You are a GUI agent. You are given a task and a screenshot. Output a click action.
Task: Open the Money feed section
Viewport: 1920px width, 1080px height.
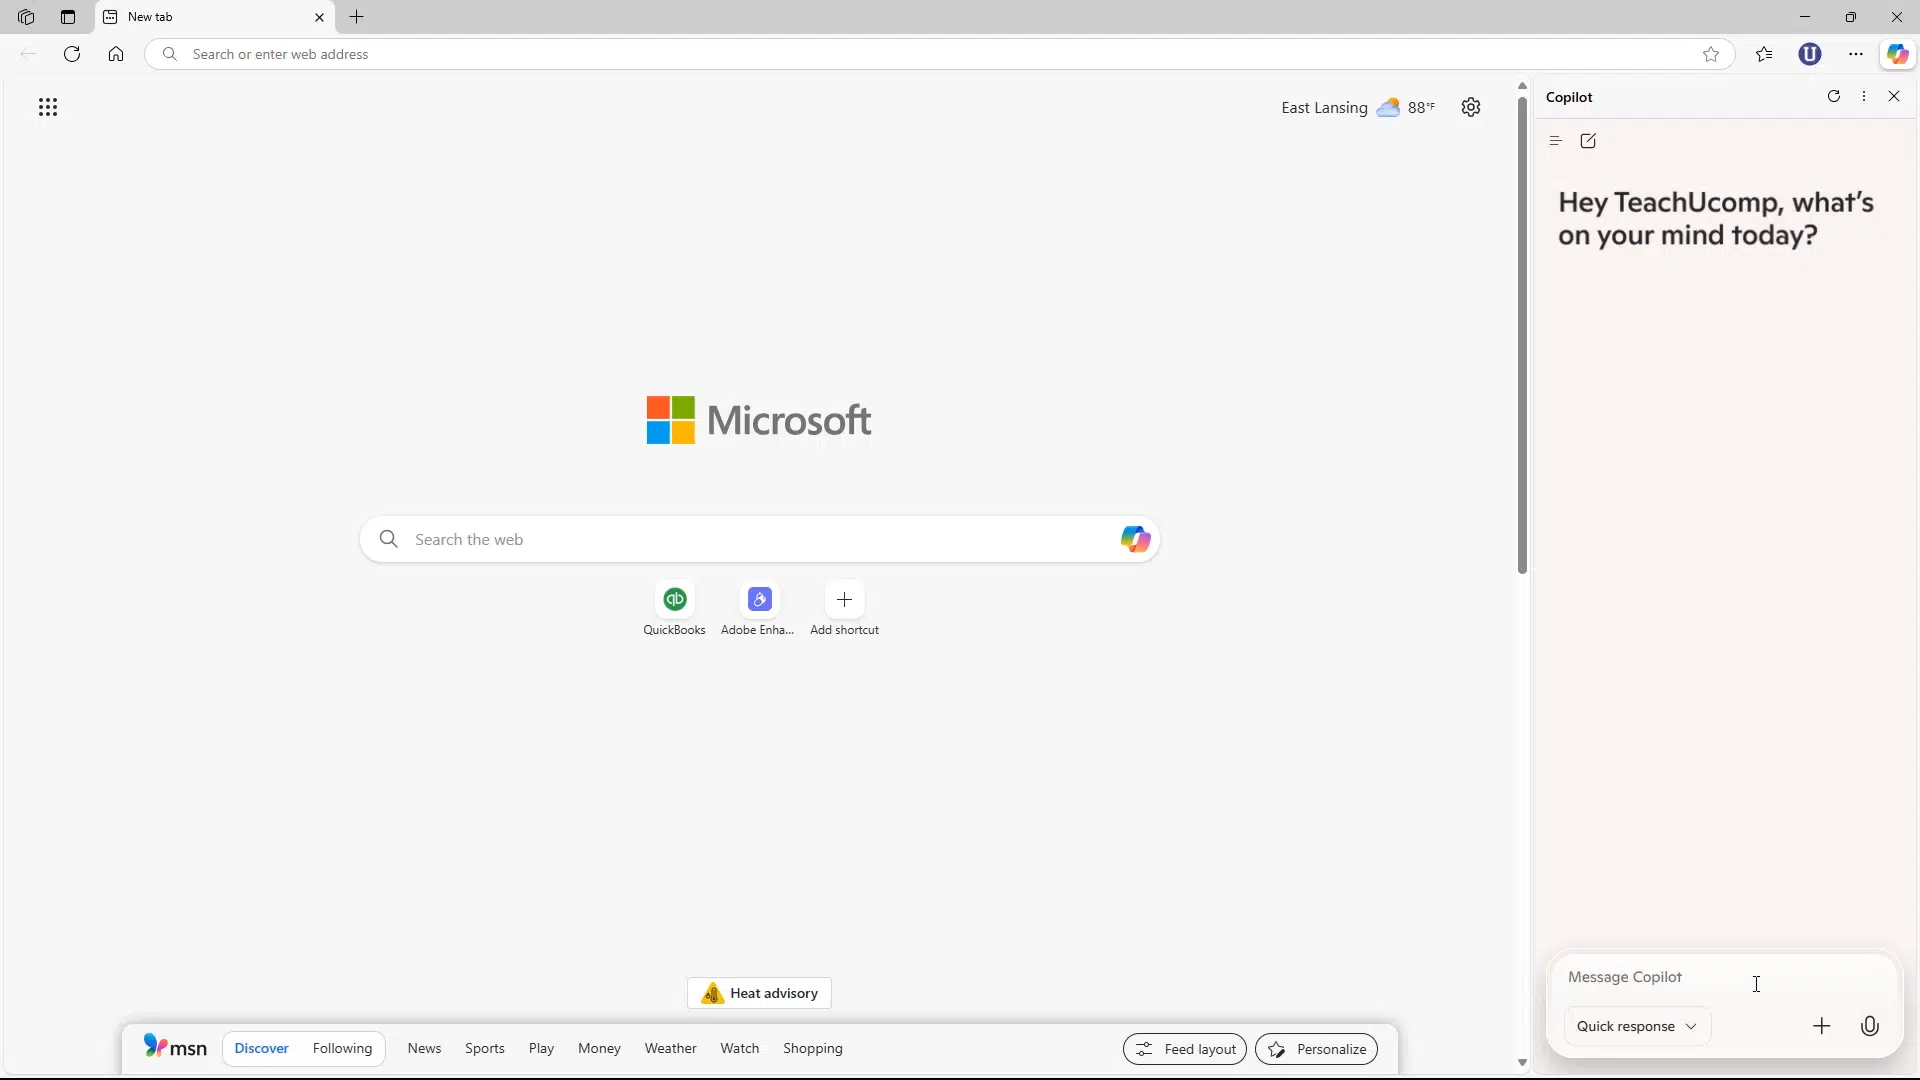click(599, 1048)
